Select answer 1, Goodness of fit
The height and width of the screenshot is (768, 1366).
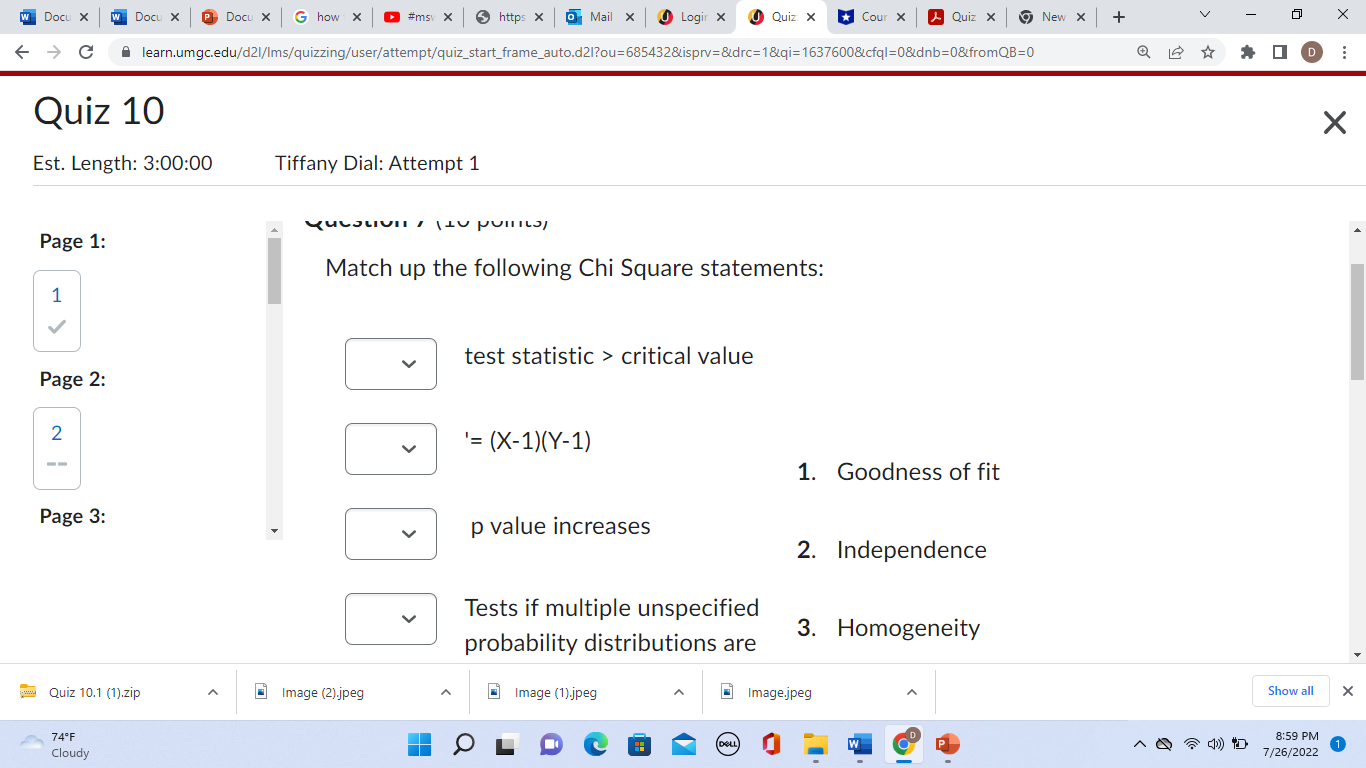click(918, 471)
